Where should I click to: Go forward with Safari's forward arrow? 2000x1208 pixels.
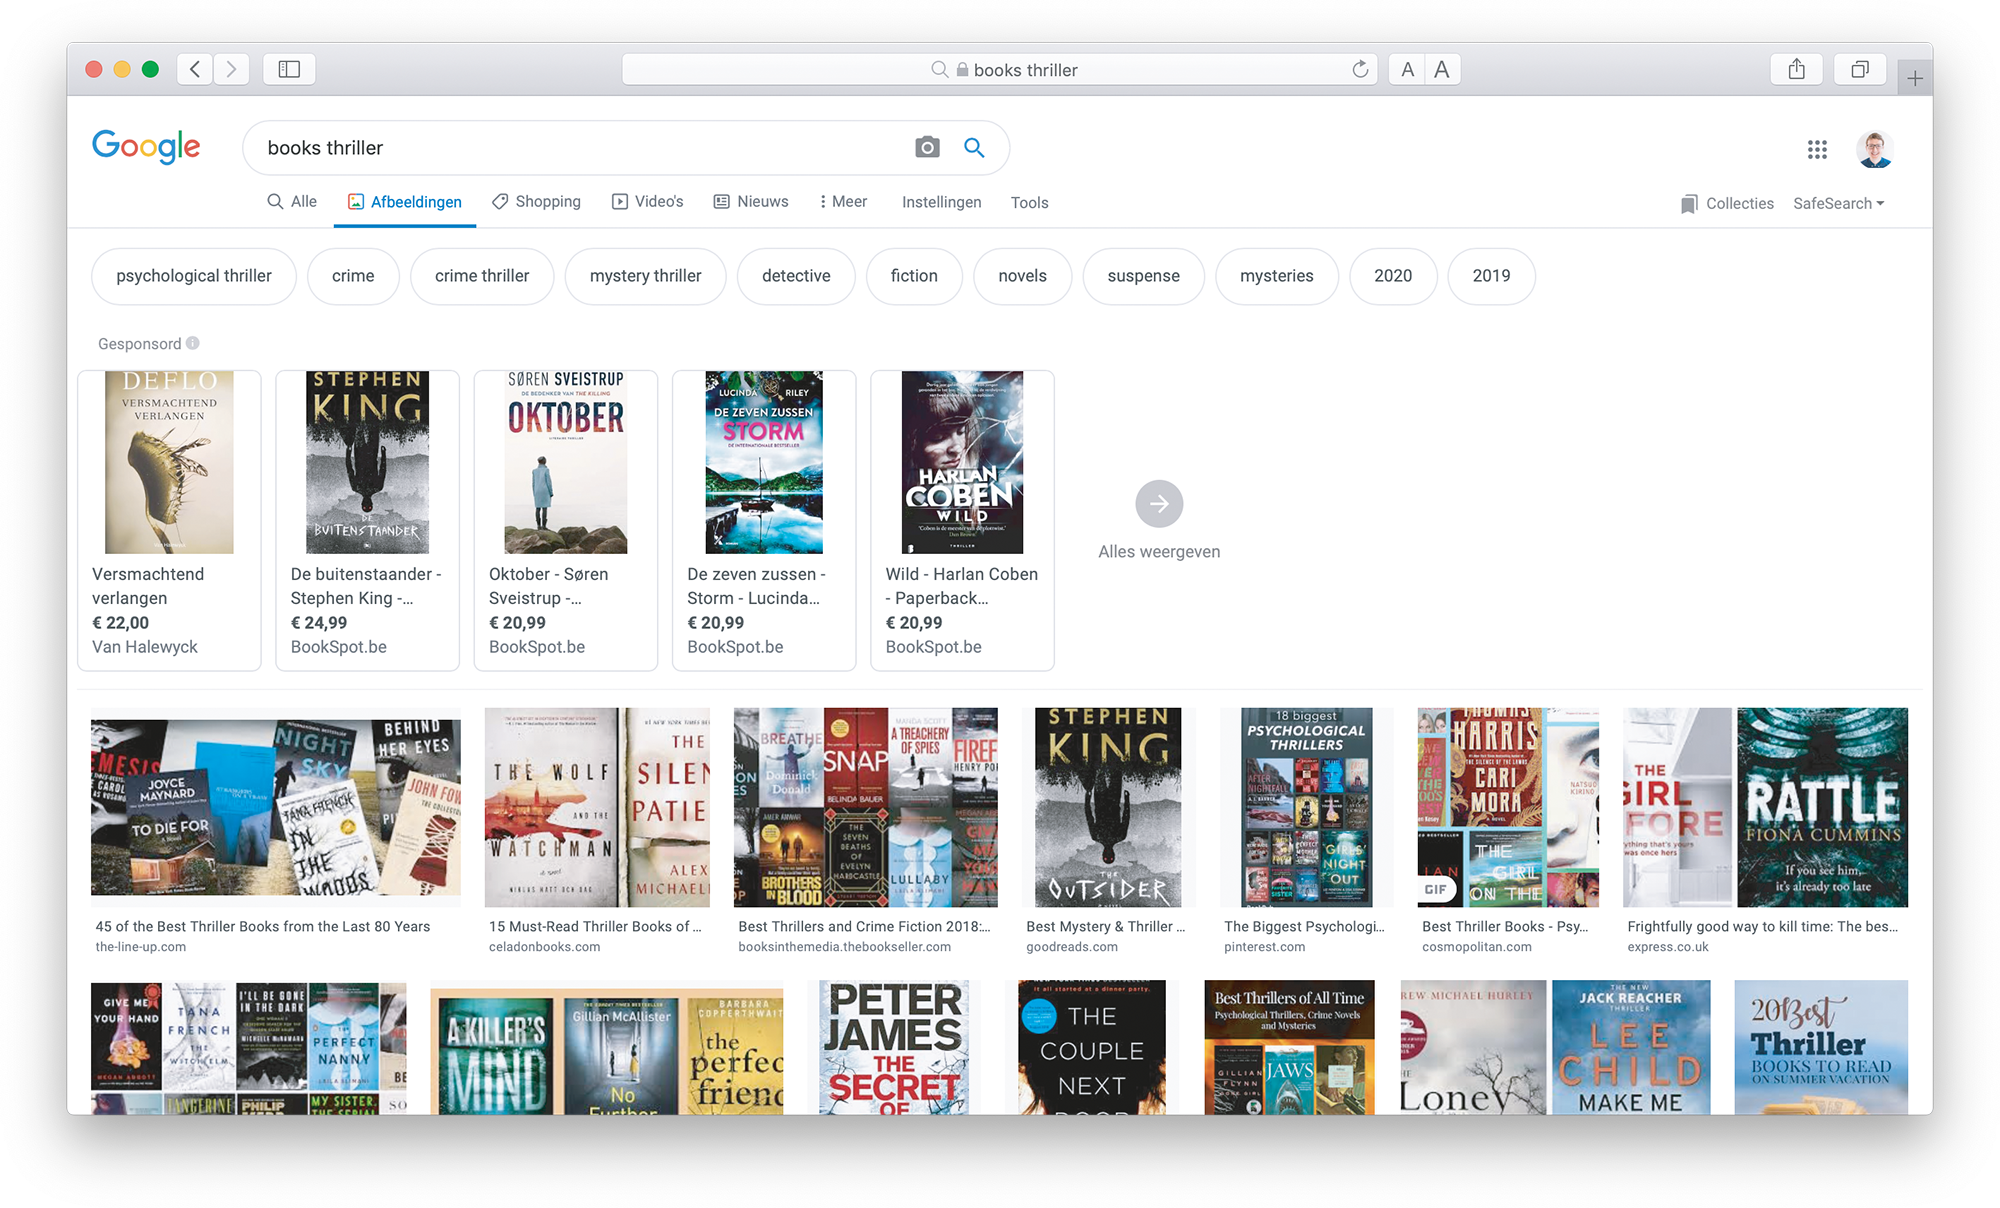pos(231,69)
